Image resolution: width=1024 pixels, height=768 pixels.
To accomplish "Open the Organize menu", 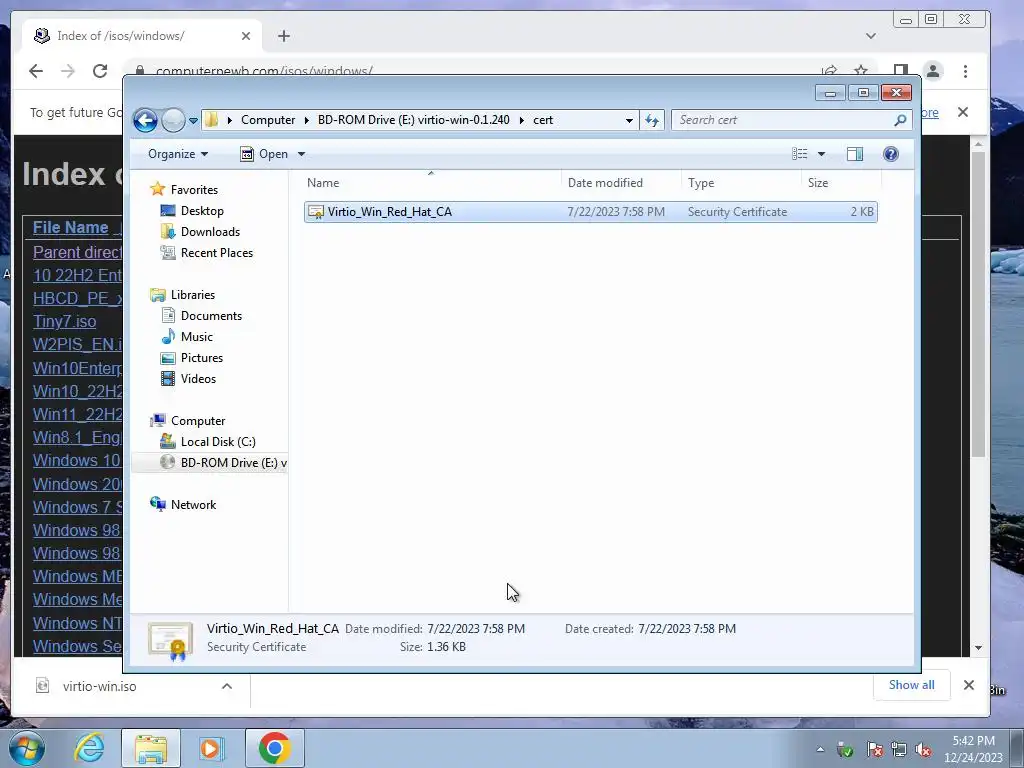I will 178,154.
